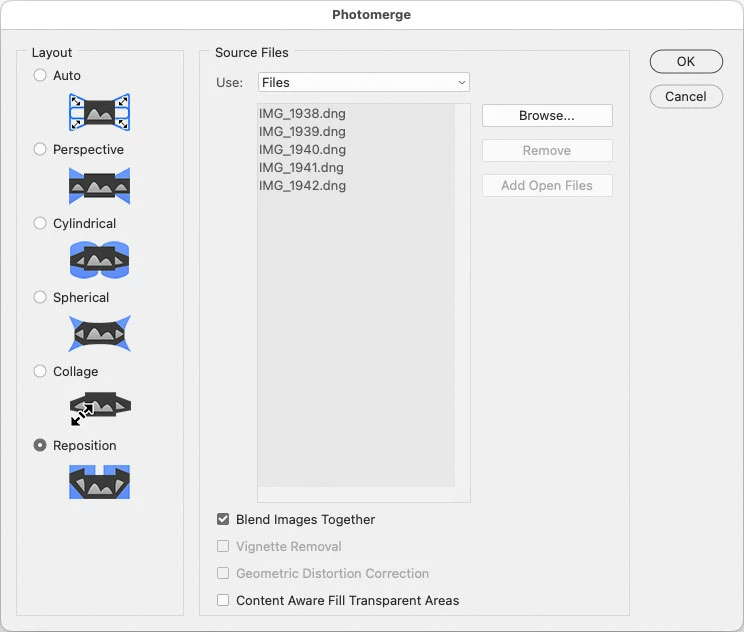Select the Auto layout radio button

click(40, 75)
